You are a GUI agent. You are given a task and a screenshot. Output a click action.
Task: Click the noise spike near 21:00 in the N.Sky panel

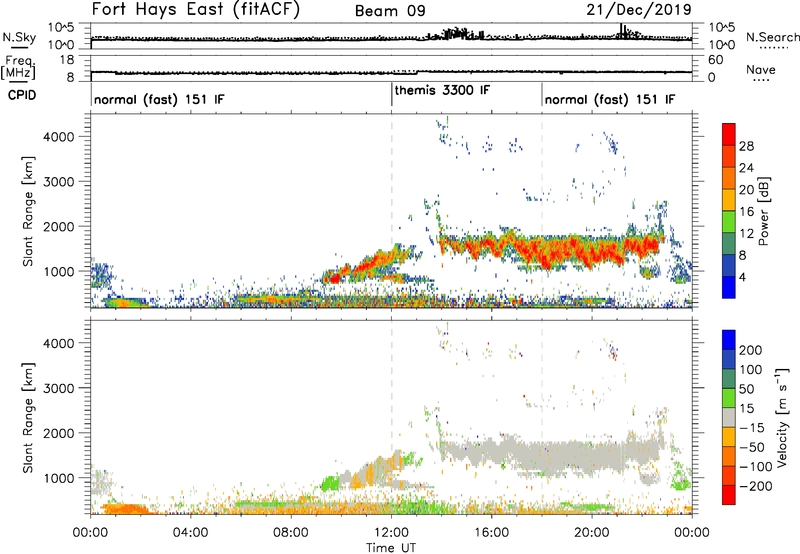coord(621,31)
